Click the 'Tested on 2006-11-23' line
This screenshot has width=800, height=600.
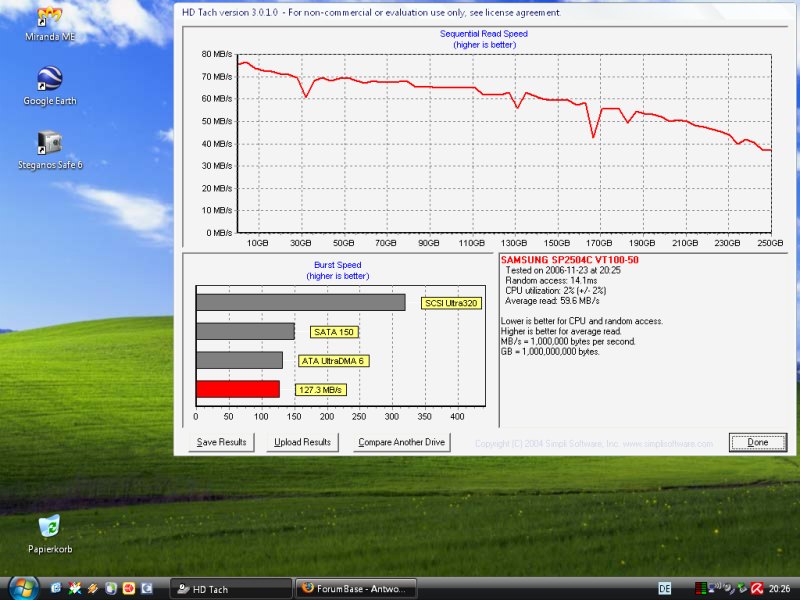coord(563,270)
